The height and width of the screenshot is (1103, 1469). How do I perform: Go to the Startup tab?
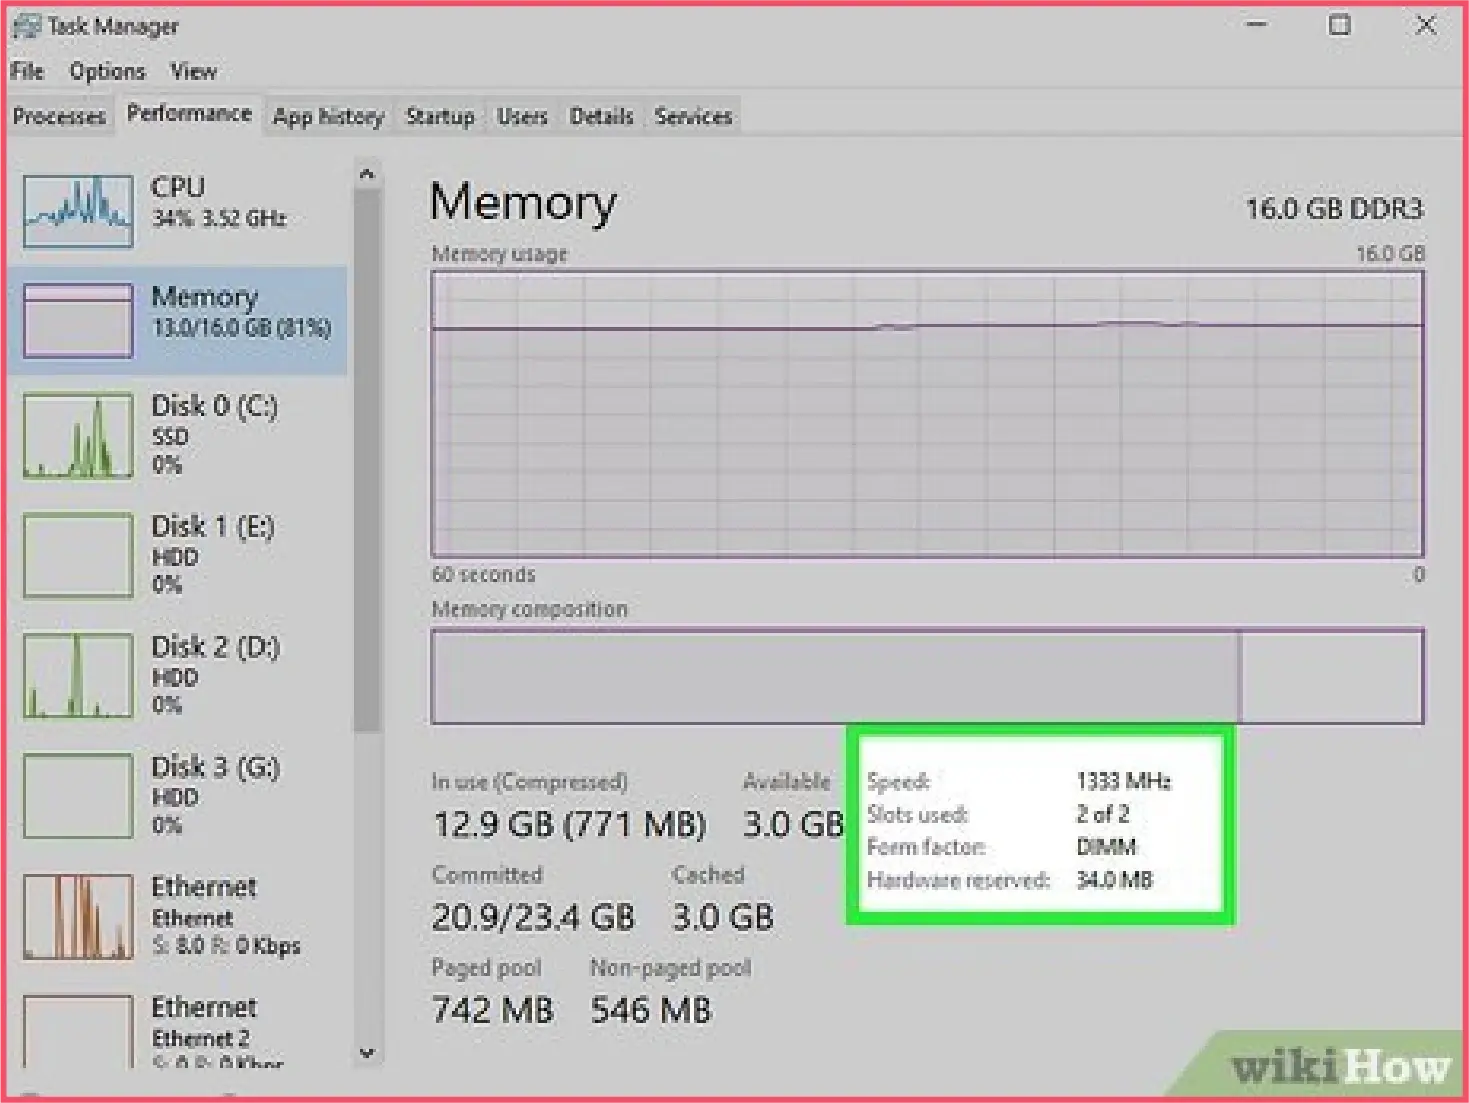tap(440, 116)
